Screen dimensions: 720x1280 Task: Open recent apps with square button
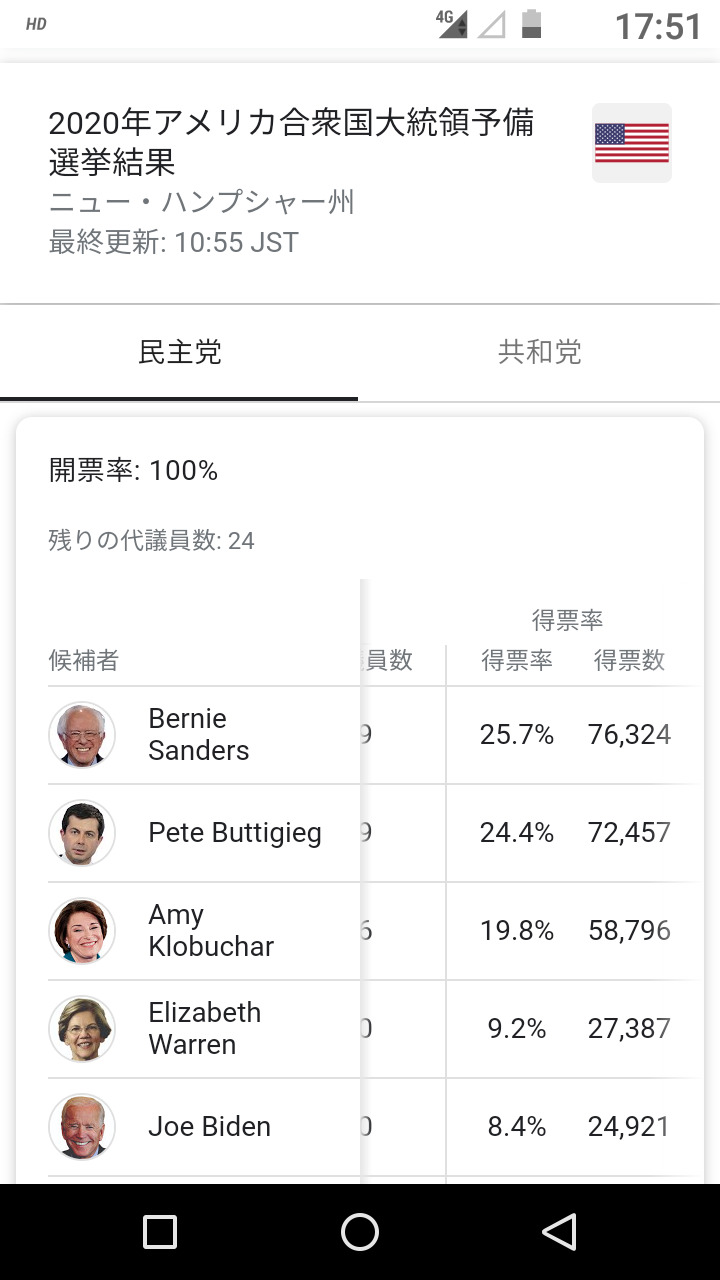(x=160, y=1232)
